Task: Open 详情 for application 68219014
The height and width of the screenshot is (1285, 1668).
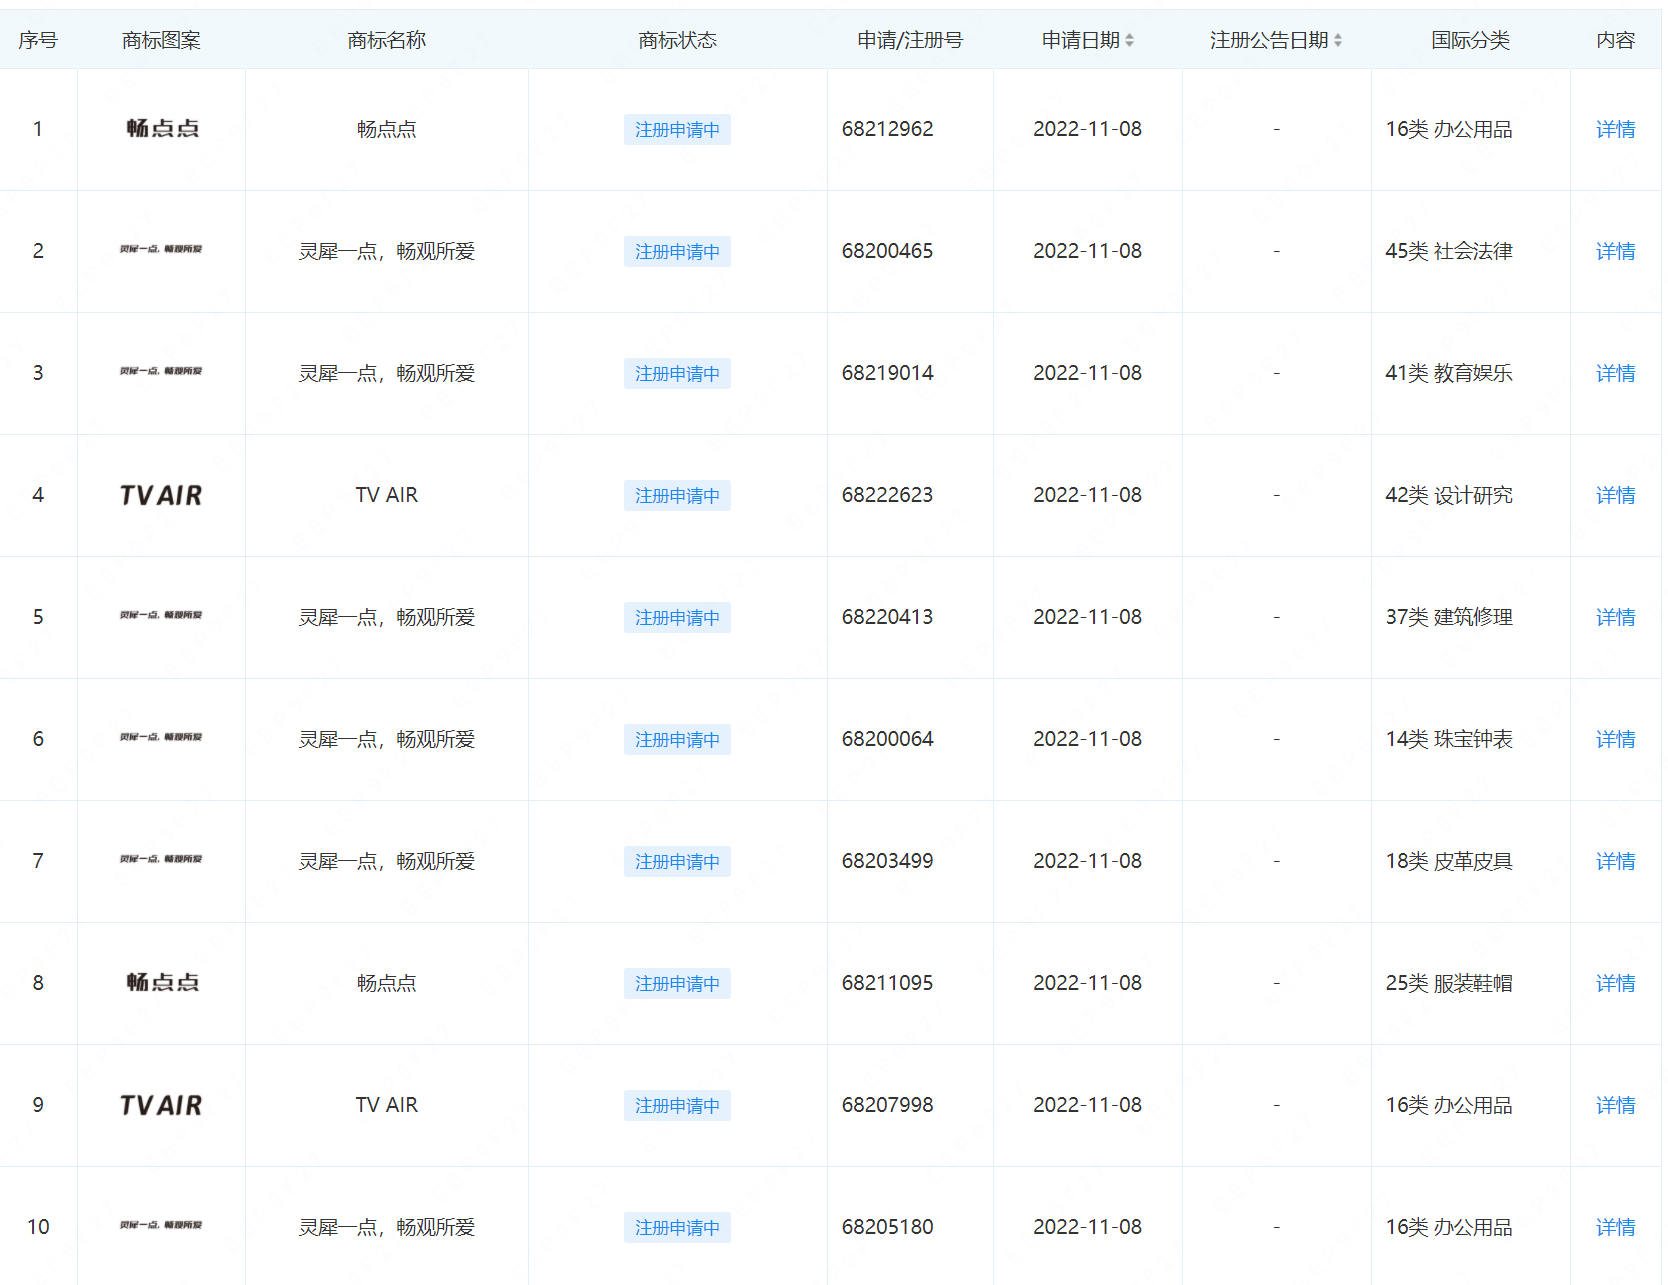Action: [1615, 373]
